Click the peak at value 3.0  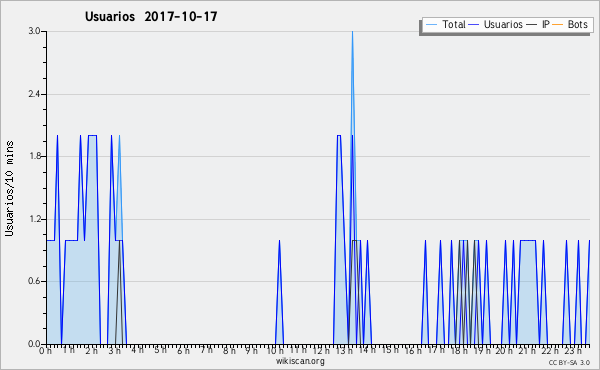[352, 32]
